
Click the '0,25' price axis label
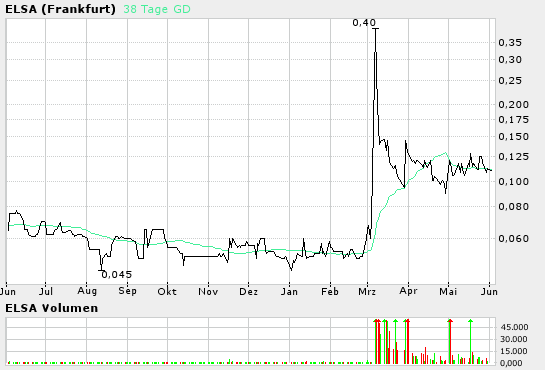[510, 81]
